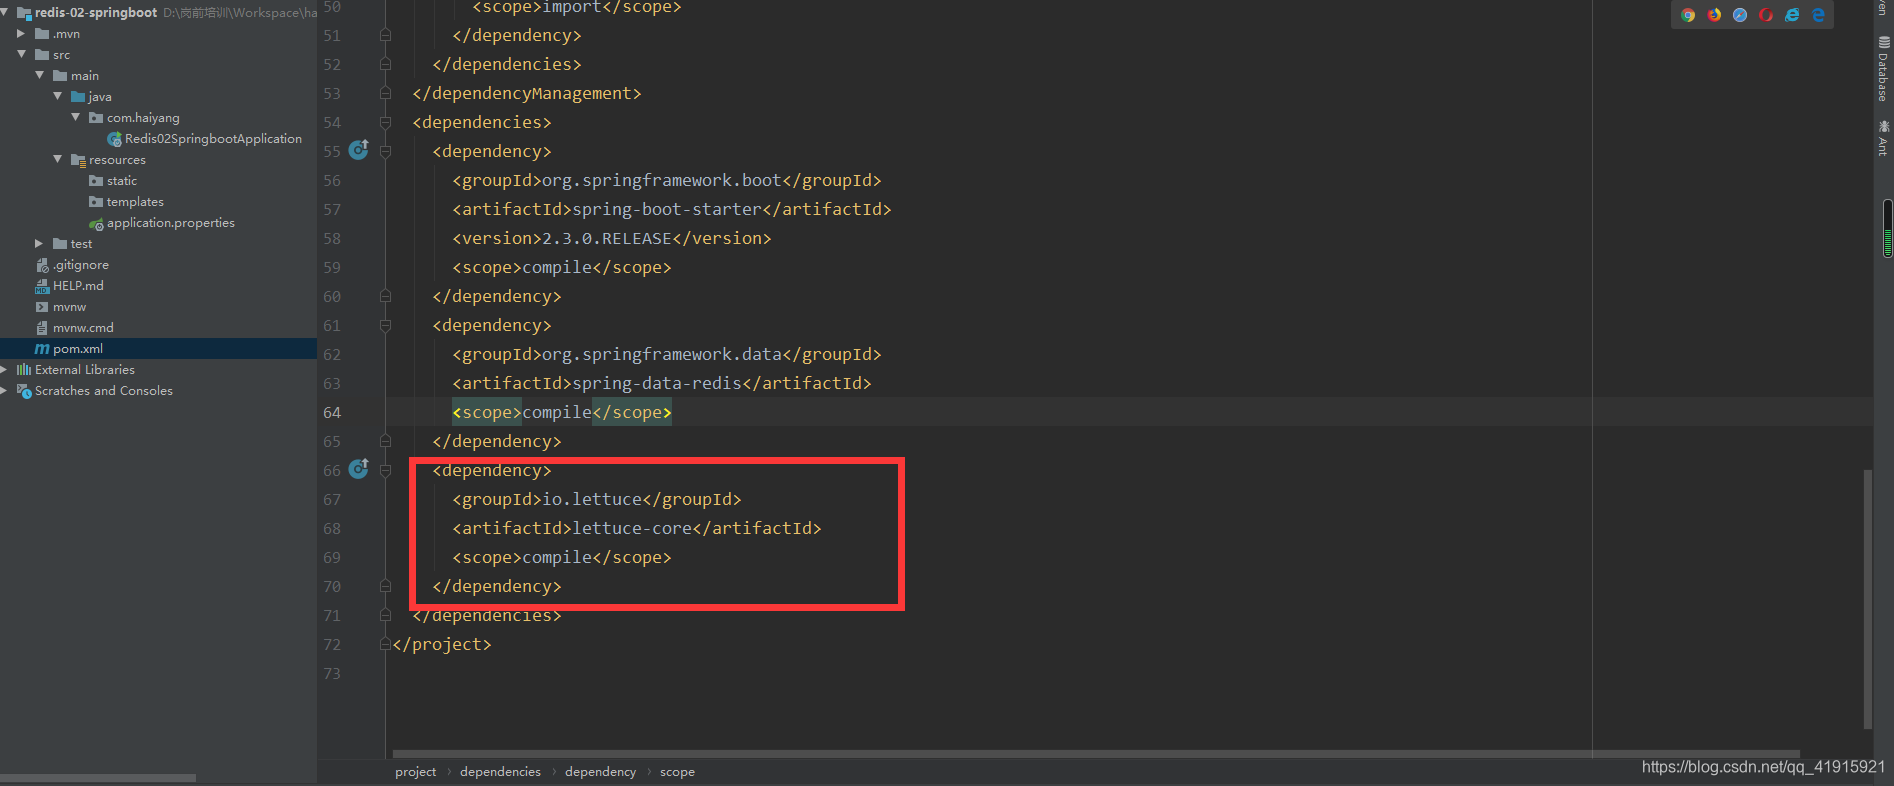Click the static folder icon
Viewport: 1894px width, 786px height.
[96, 181]
